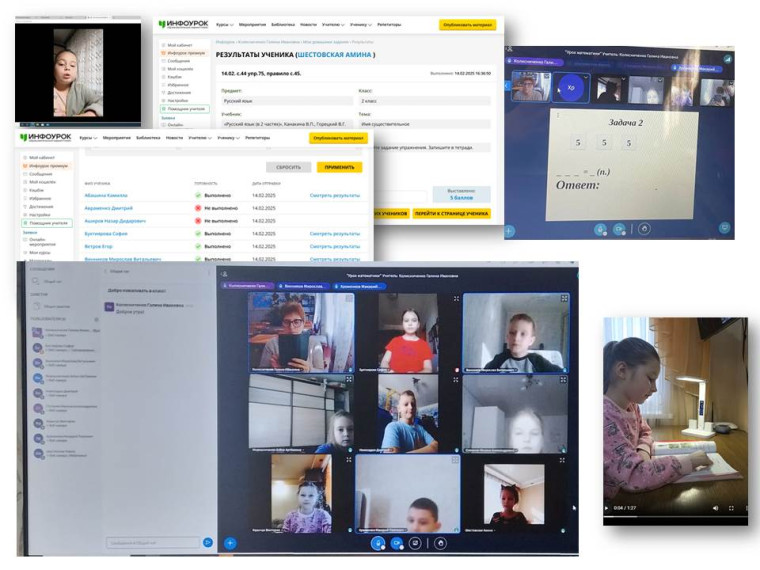760x570 pixels.
Task: Open the ШЕСТОВСКАЯ АМИНА student link
Action: pos(334,55)
